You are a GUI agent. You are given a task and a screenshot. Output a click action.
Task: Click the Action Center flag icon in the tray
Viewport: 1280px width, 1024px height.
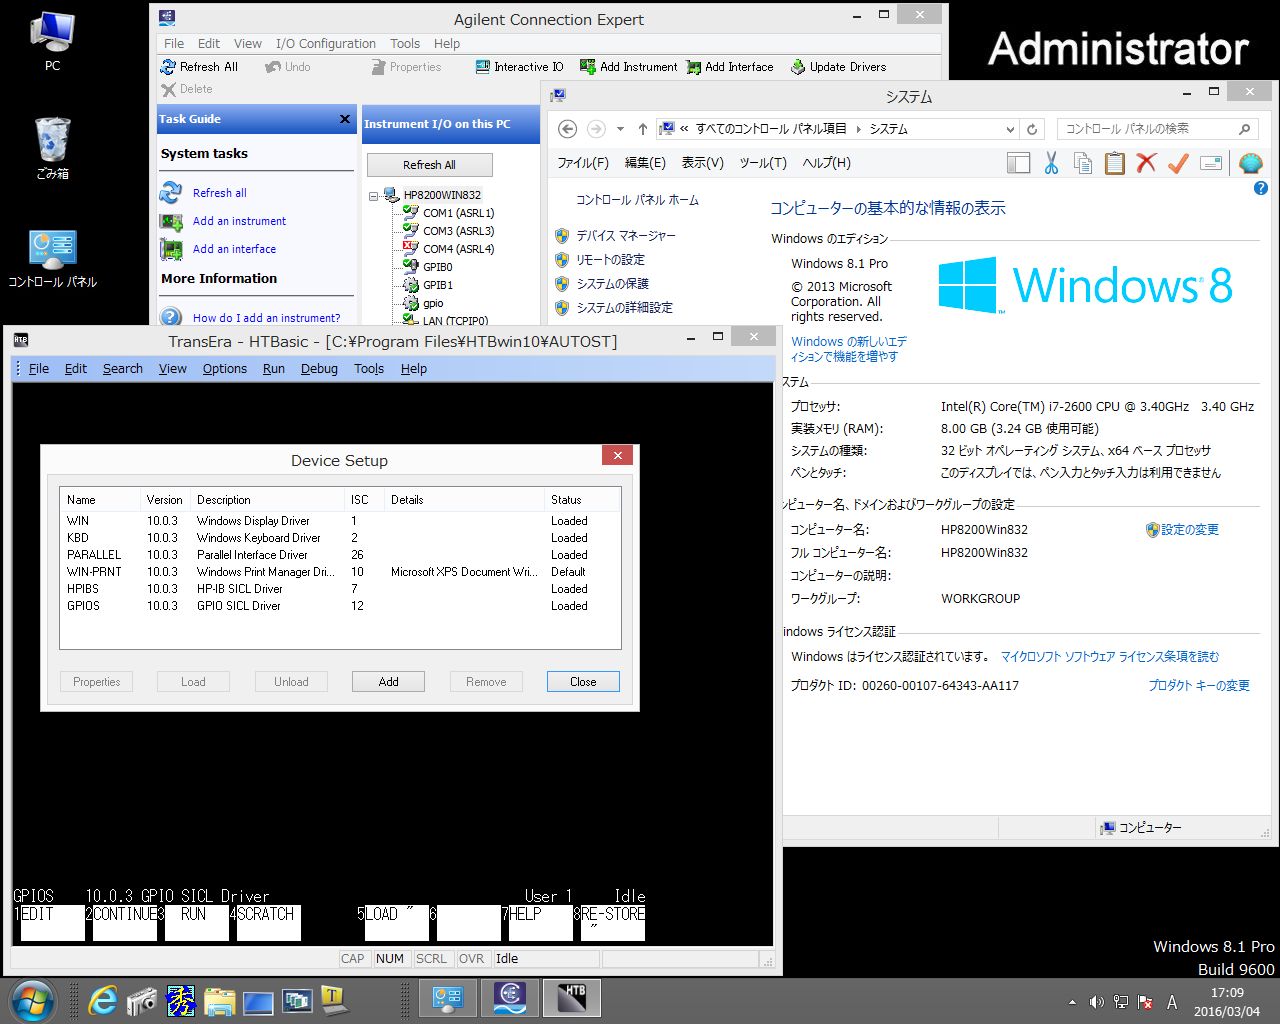[1146, 1002]
